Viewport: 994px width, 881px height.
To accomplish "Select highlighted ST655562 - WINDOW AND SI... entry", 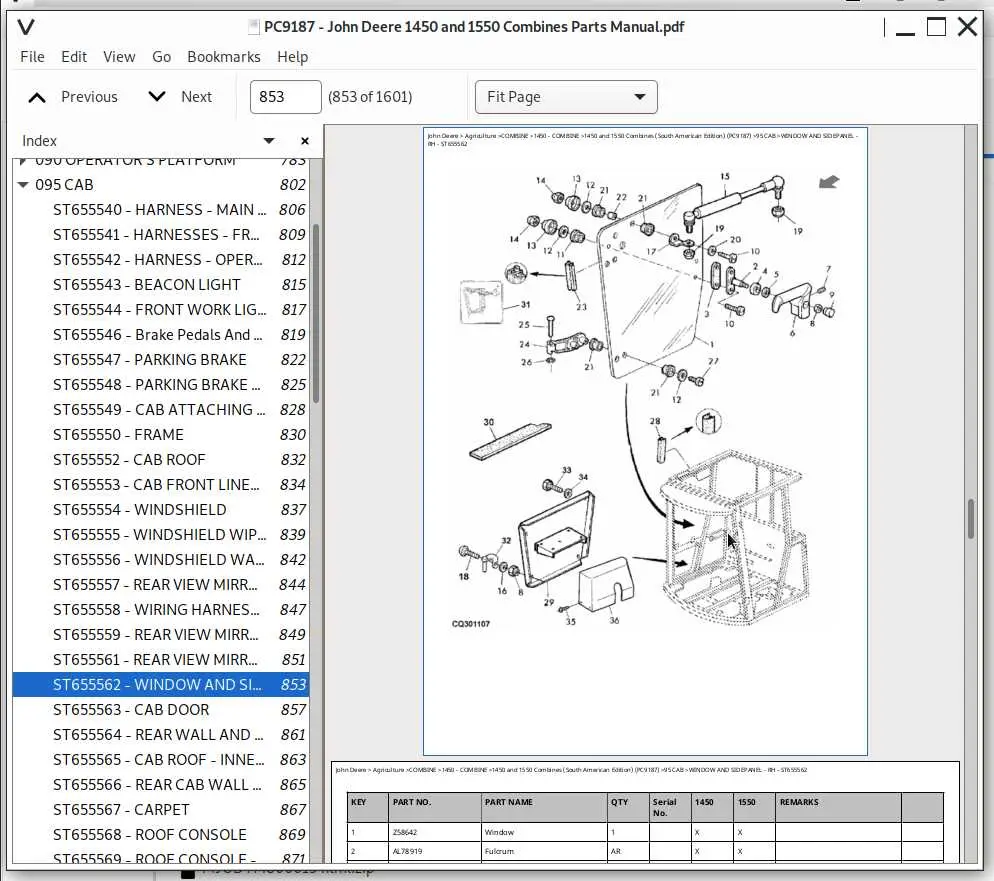I will pos(161,685).
